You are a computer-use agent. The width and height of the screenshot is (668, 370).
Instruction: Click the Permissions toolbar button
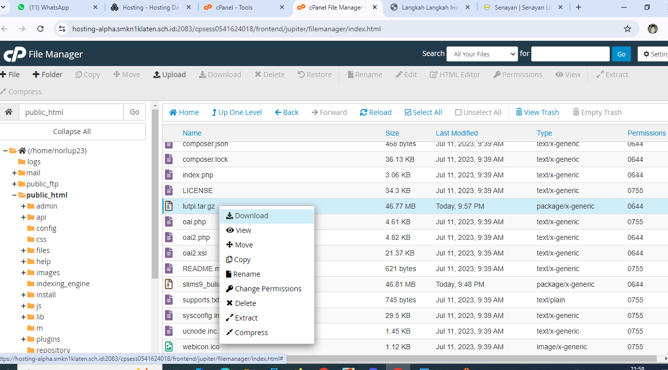518,75
